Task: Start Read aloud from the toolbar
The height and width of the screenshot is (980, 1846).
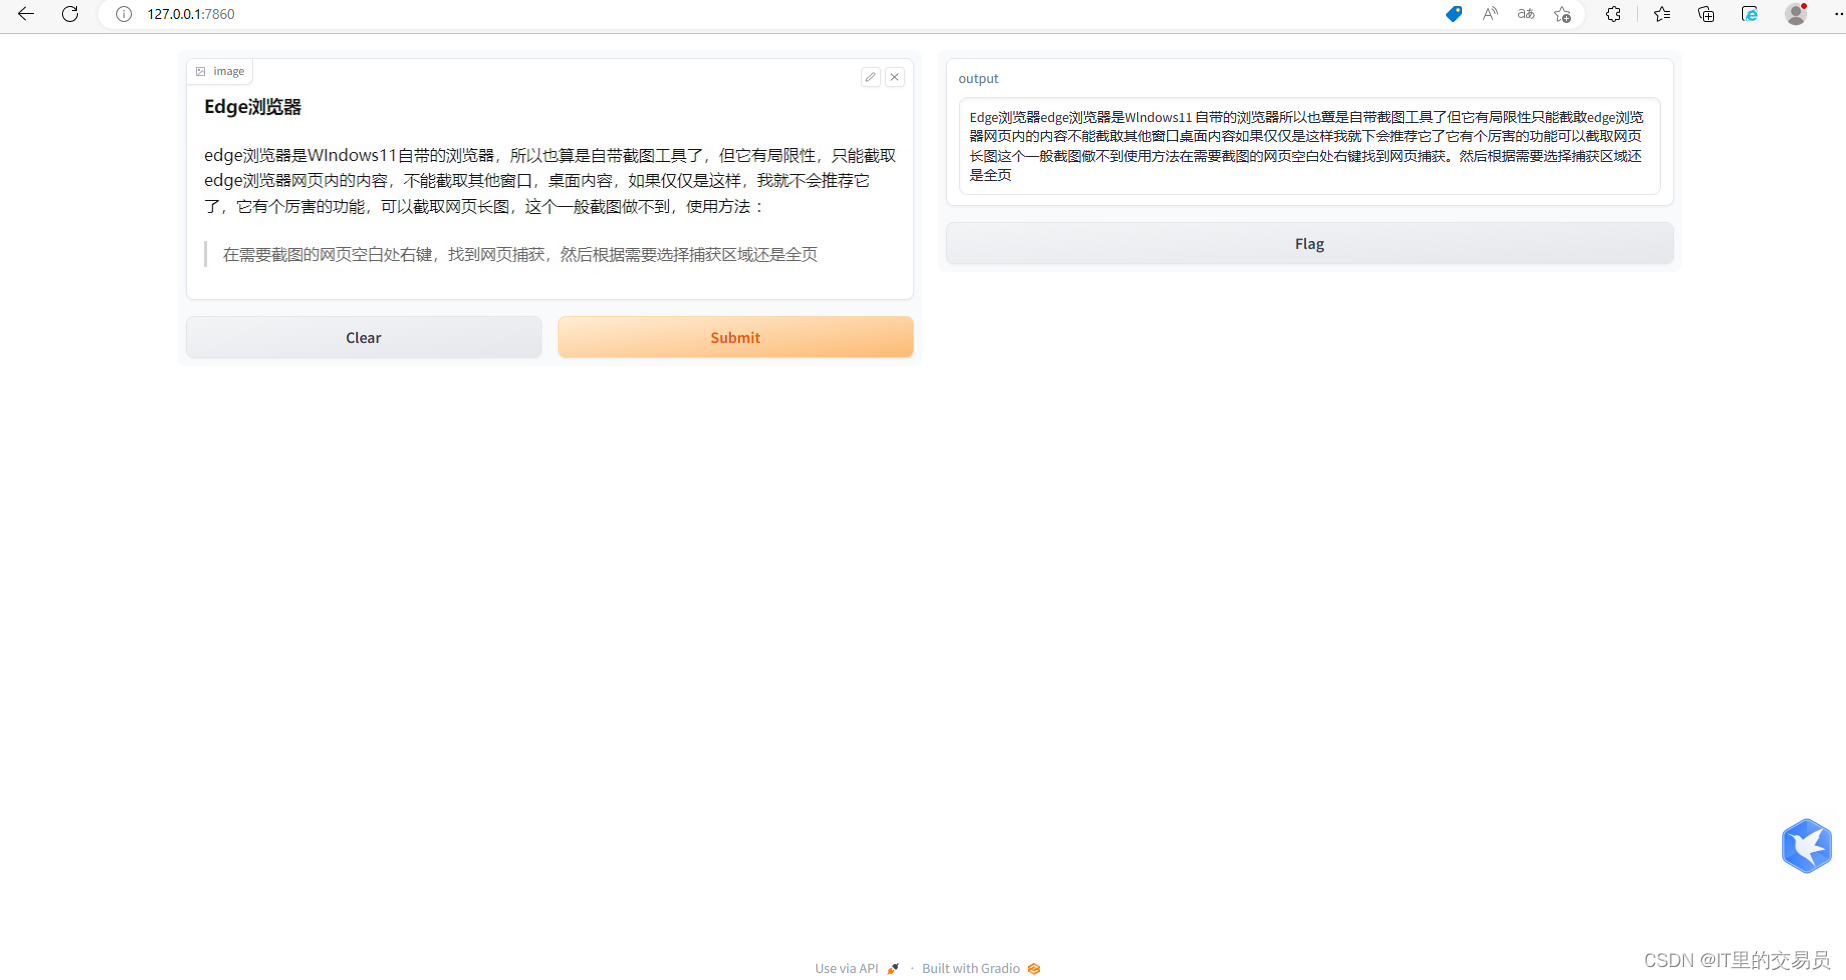Action: click(x=1489, y=14)
